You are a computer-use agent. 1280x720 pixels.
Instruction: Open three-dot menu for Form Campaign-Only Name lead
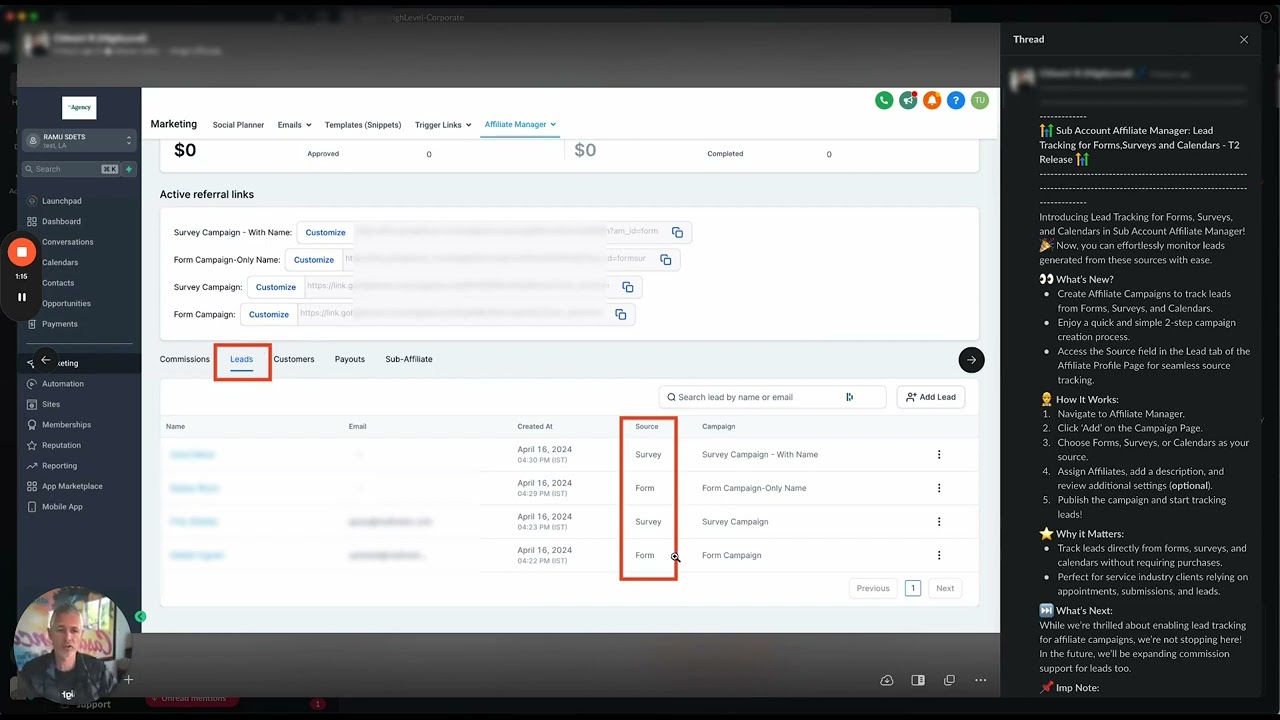[939, 488]
